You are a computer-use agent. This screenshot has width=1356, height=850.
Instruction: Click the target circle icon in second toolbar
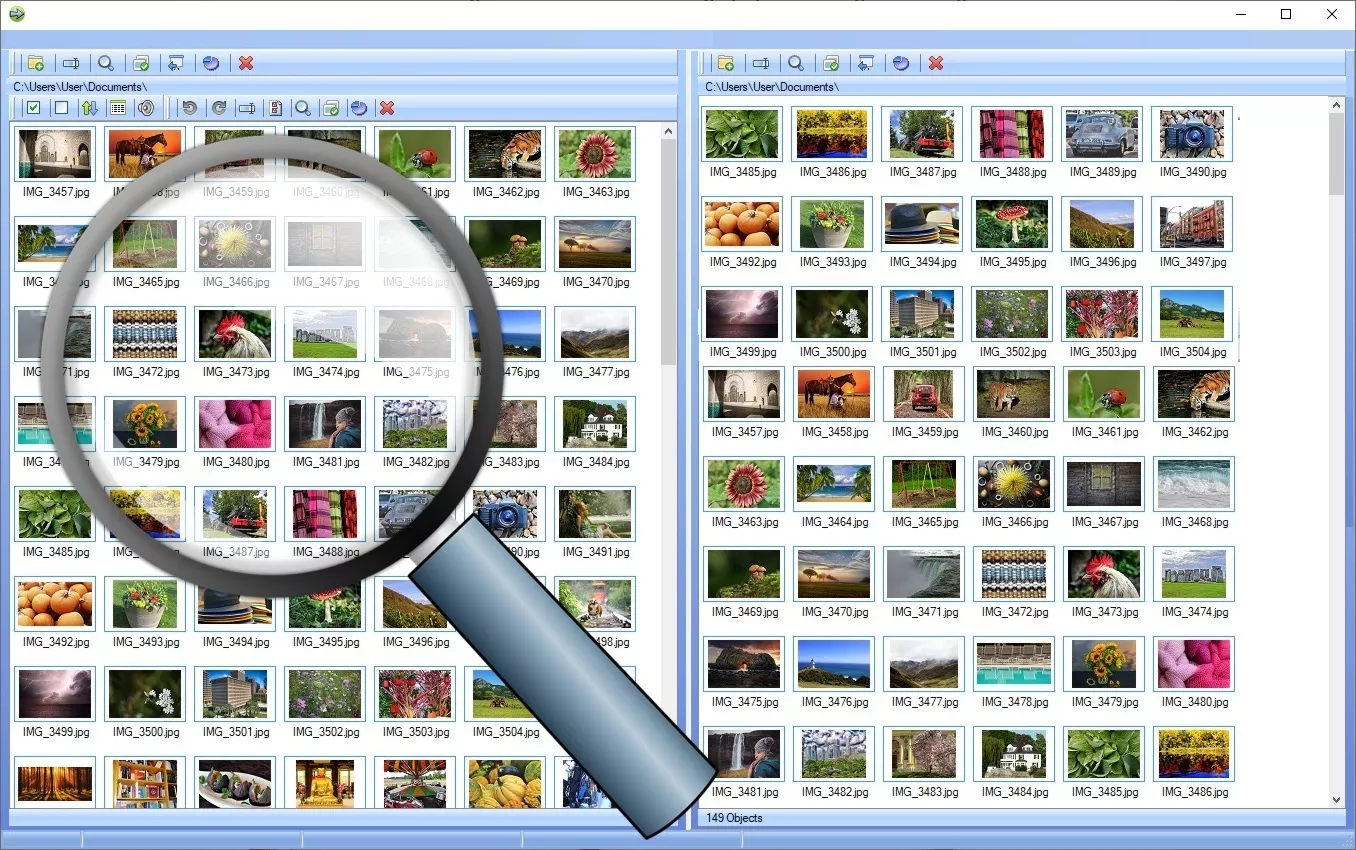pos(146,107)
